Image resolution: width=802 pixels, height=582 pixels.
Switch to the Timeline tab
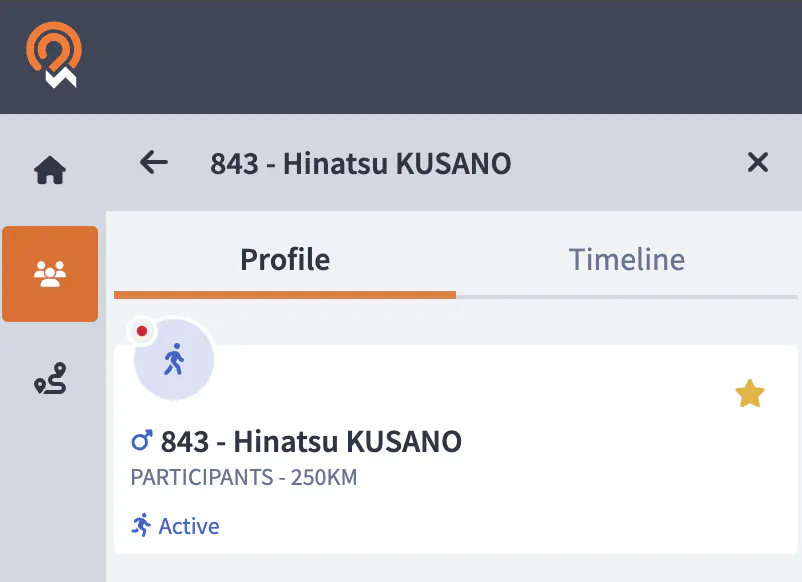[x=627, y=260]
